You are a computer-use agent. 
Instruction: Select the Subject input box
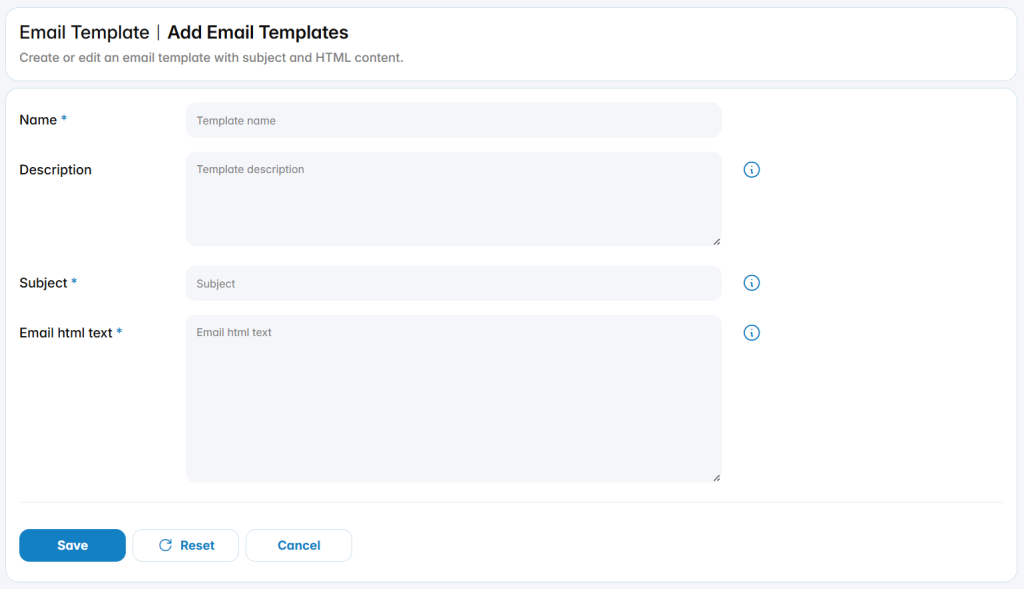[453, 283]
